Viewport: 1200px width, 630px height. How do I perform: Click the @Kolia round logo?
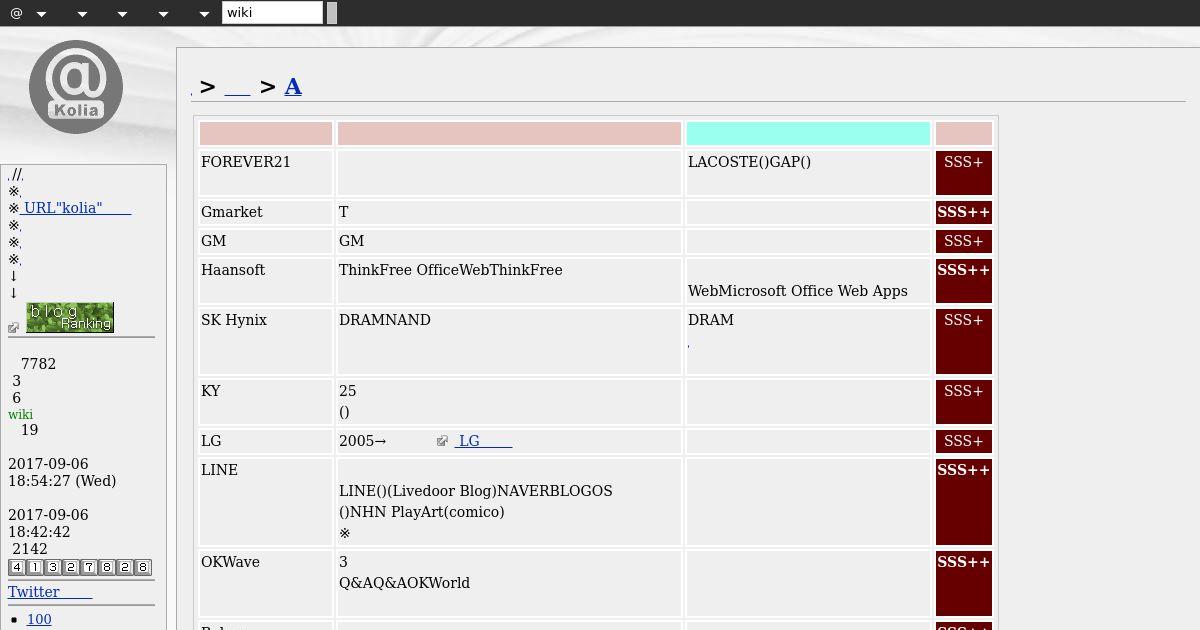click(76, 87)
